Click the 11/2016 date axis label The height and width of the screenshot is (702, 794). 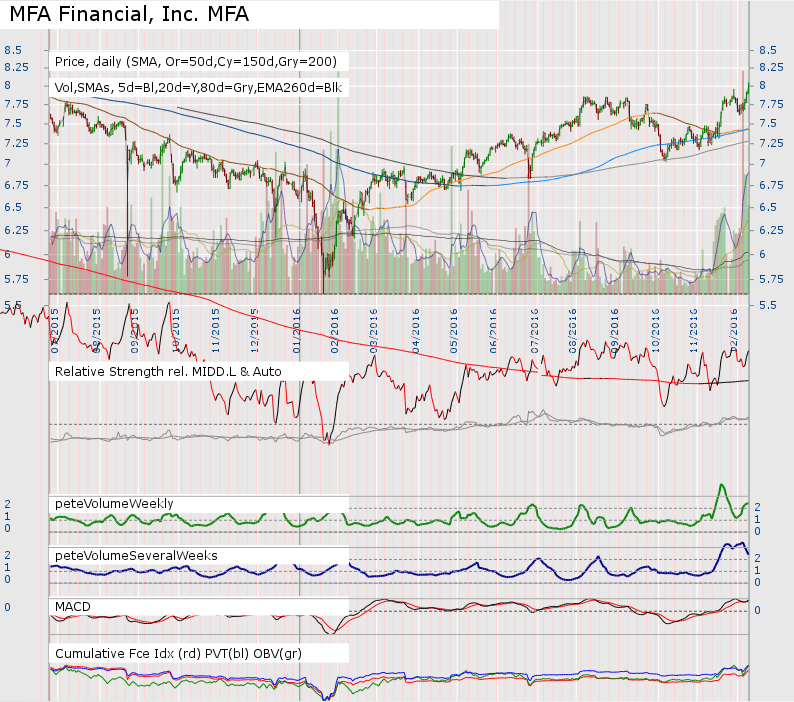tap(694, 331)
